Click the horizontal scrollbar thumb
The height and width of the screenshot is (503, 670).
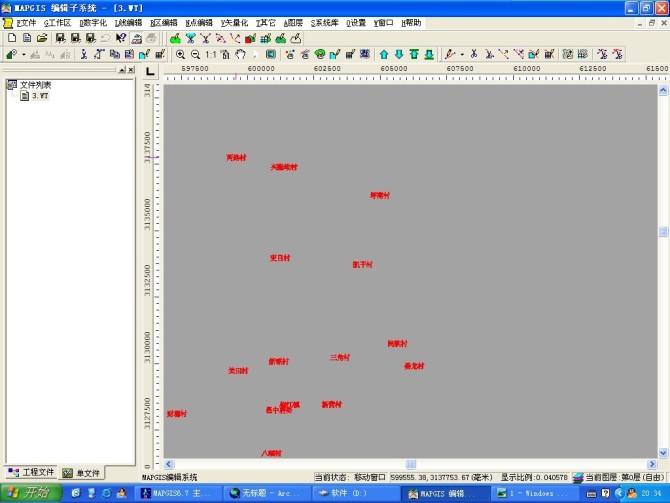(x=410, y=464)
